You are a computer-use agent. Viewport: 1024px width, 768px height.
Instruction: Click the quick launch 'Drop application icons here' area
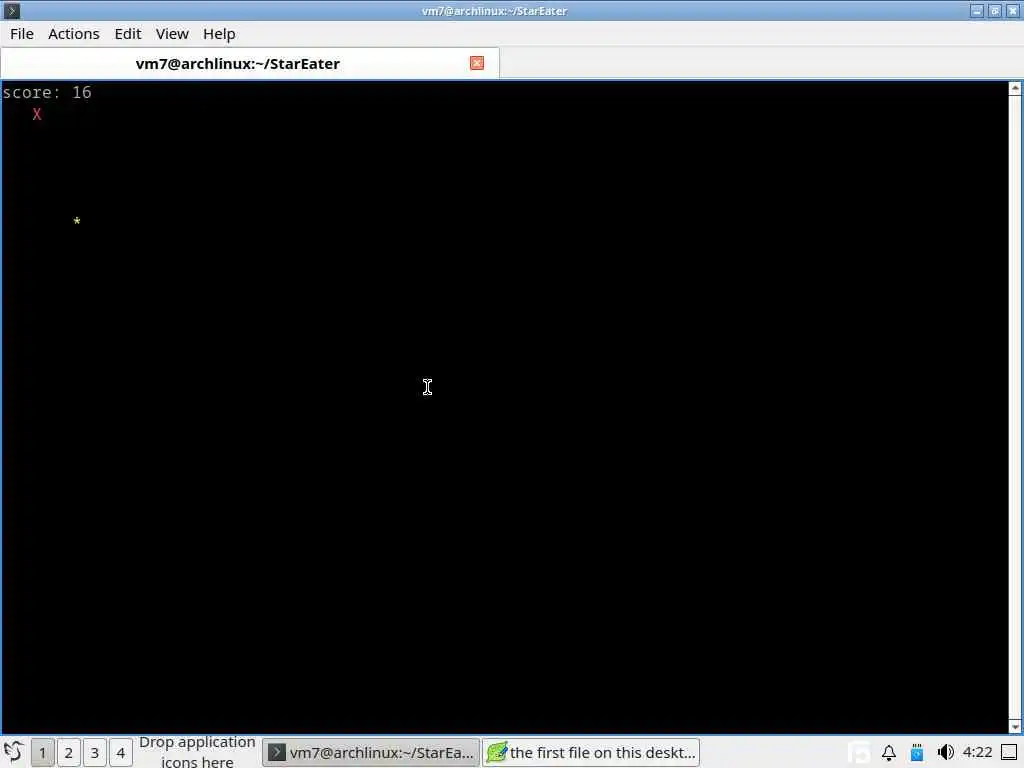coord(197,752)
